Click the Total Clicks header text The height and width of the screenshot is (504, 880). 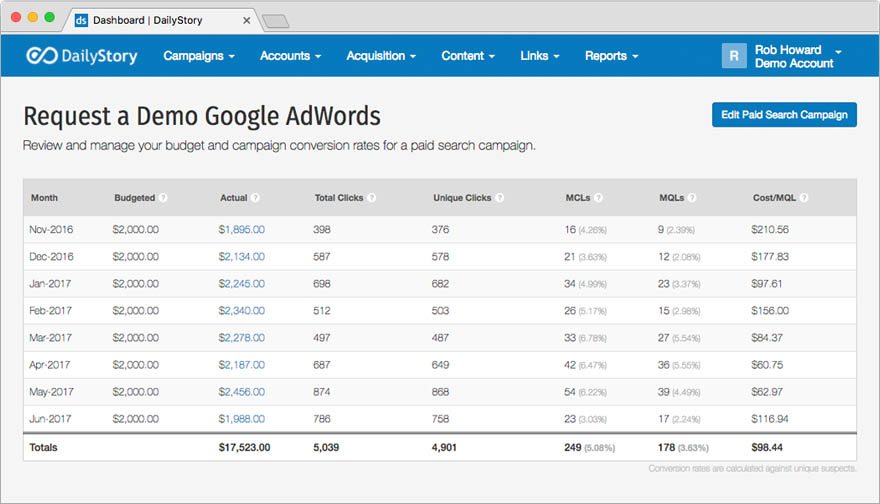coord(339,198)
